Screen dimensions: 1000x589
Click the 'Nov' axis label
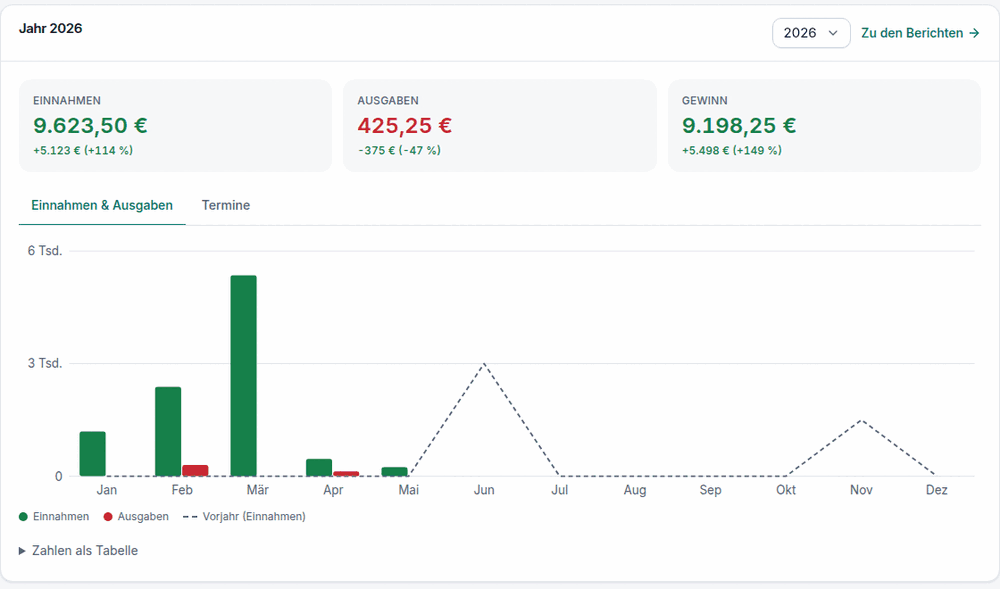click(861, 490)
